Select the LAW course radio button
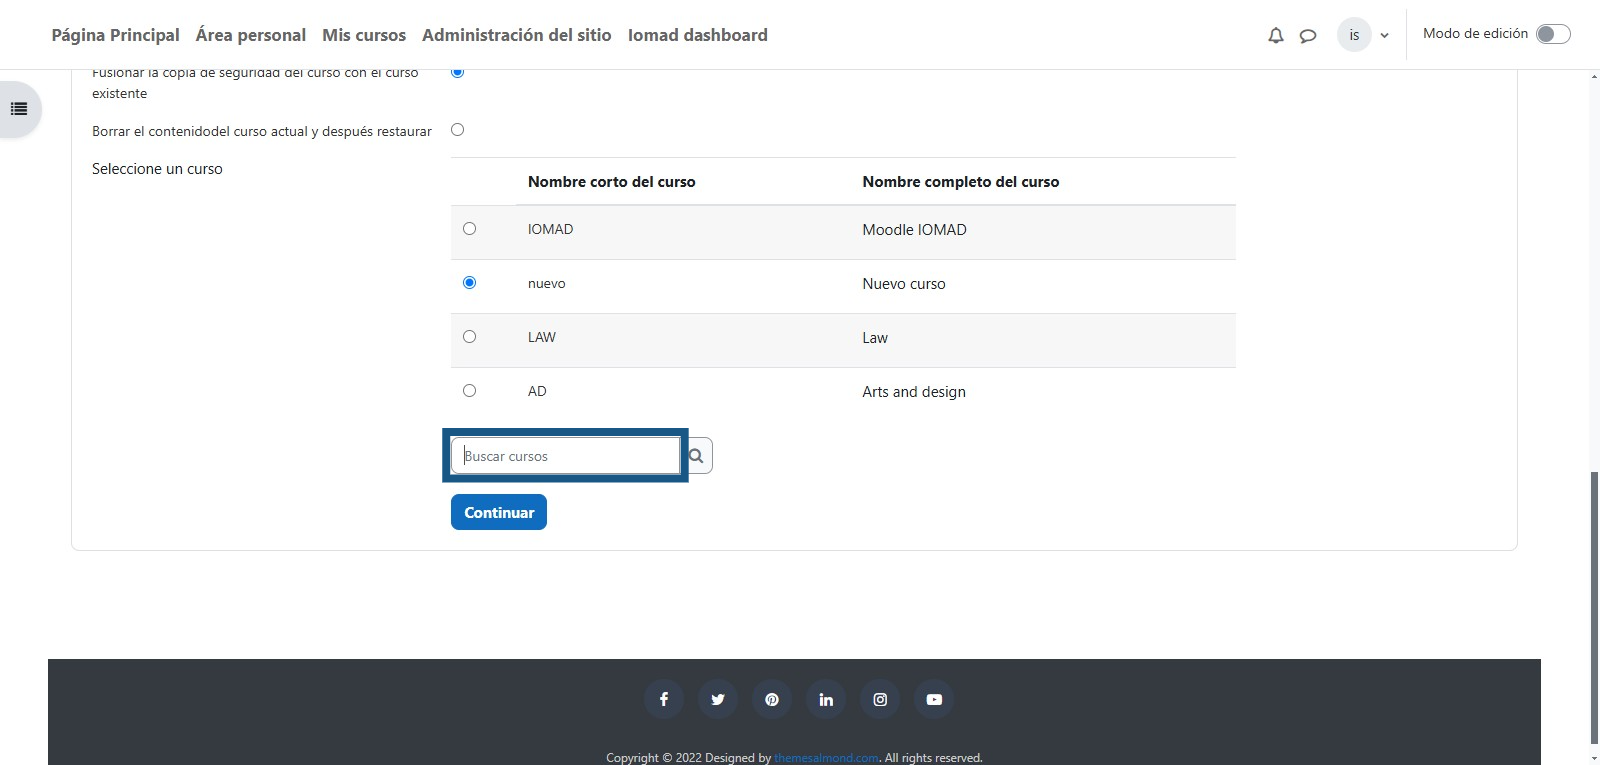Image resolution: width=1600 pixels, height=765 pixels. [469, 337]
